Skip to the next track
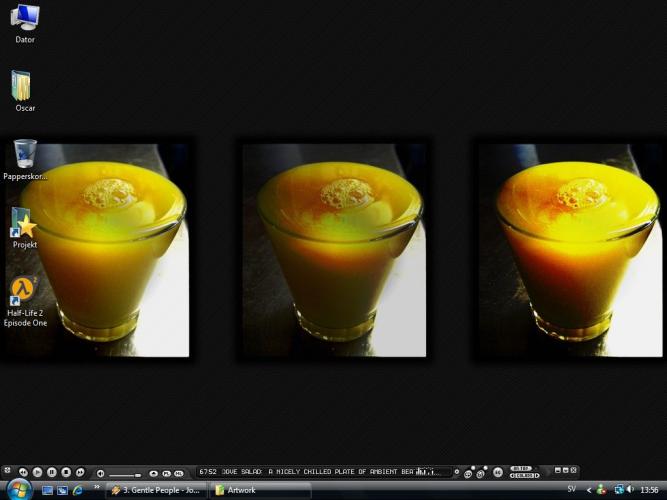Viewport: 667px width, 500px height. [80, 471]
